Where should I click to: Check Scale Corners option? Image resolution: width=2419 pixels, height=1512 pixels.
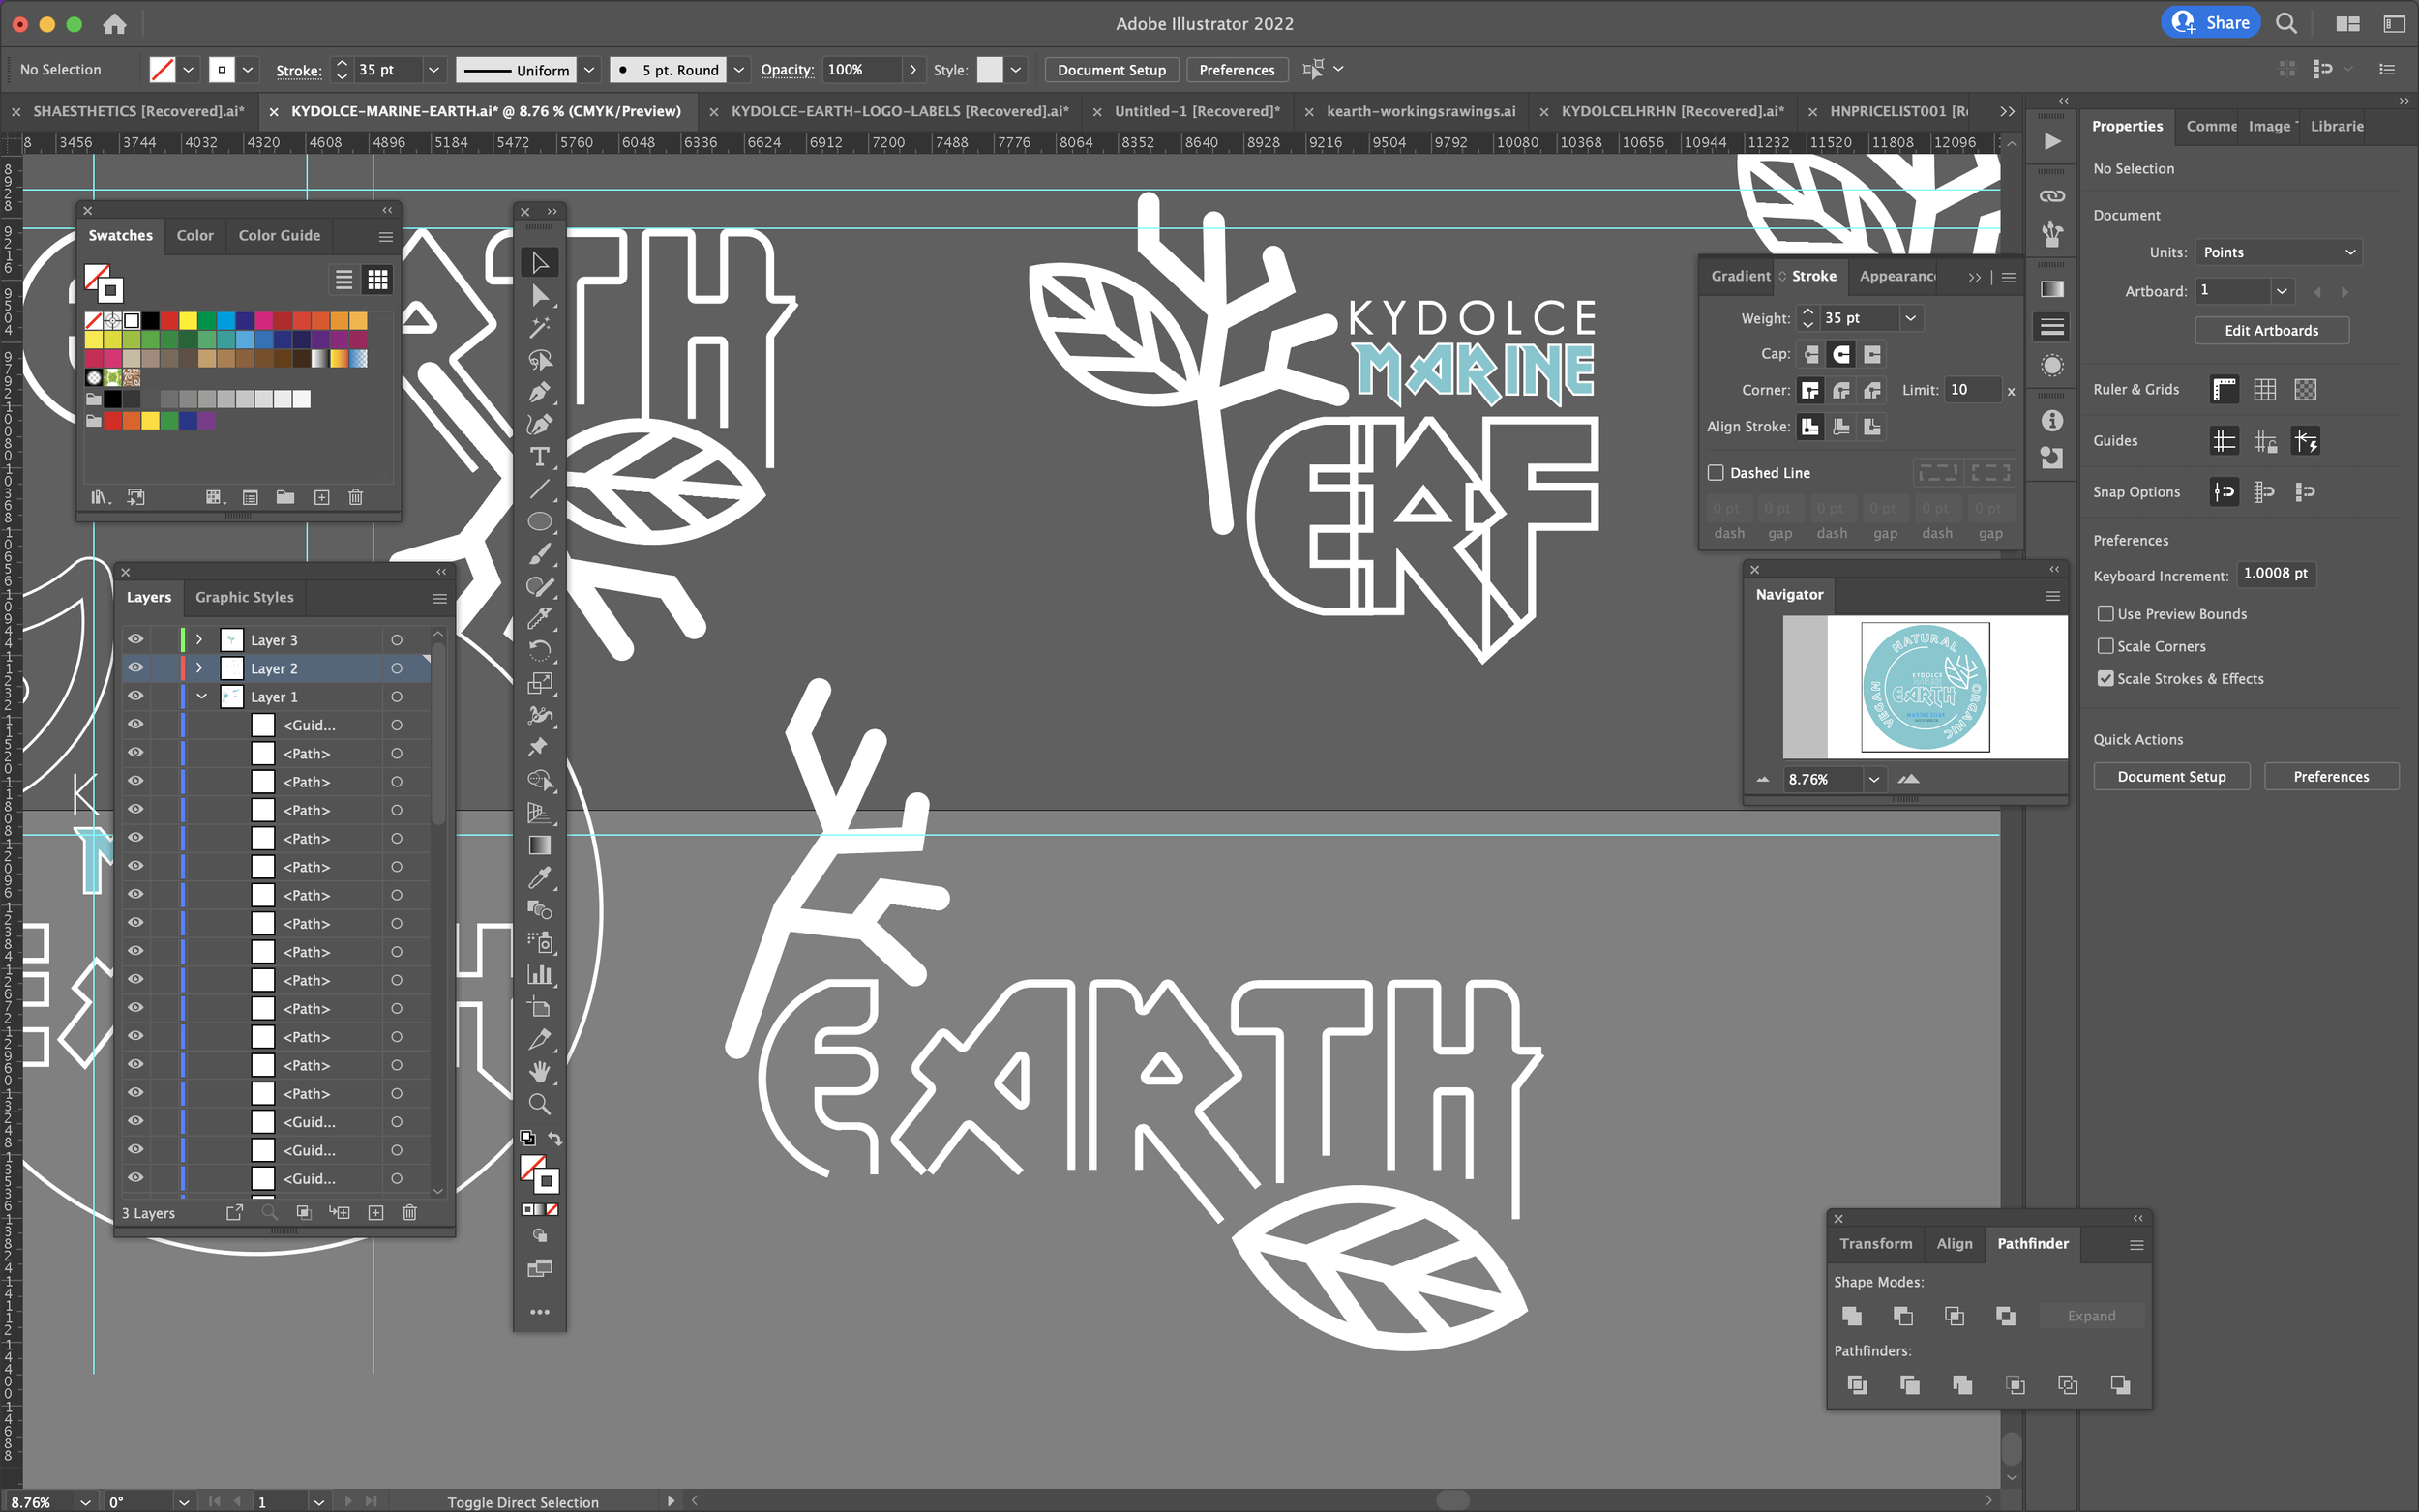(2105, 646)
